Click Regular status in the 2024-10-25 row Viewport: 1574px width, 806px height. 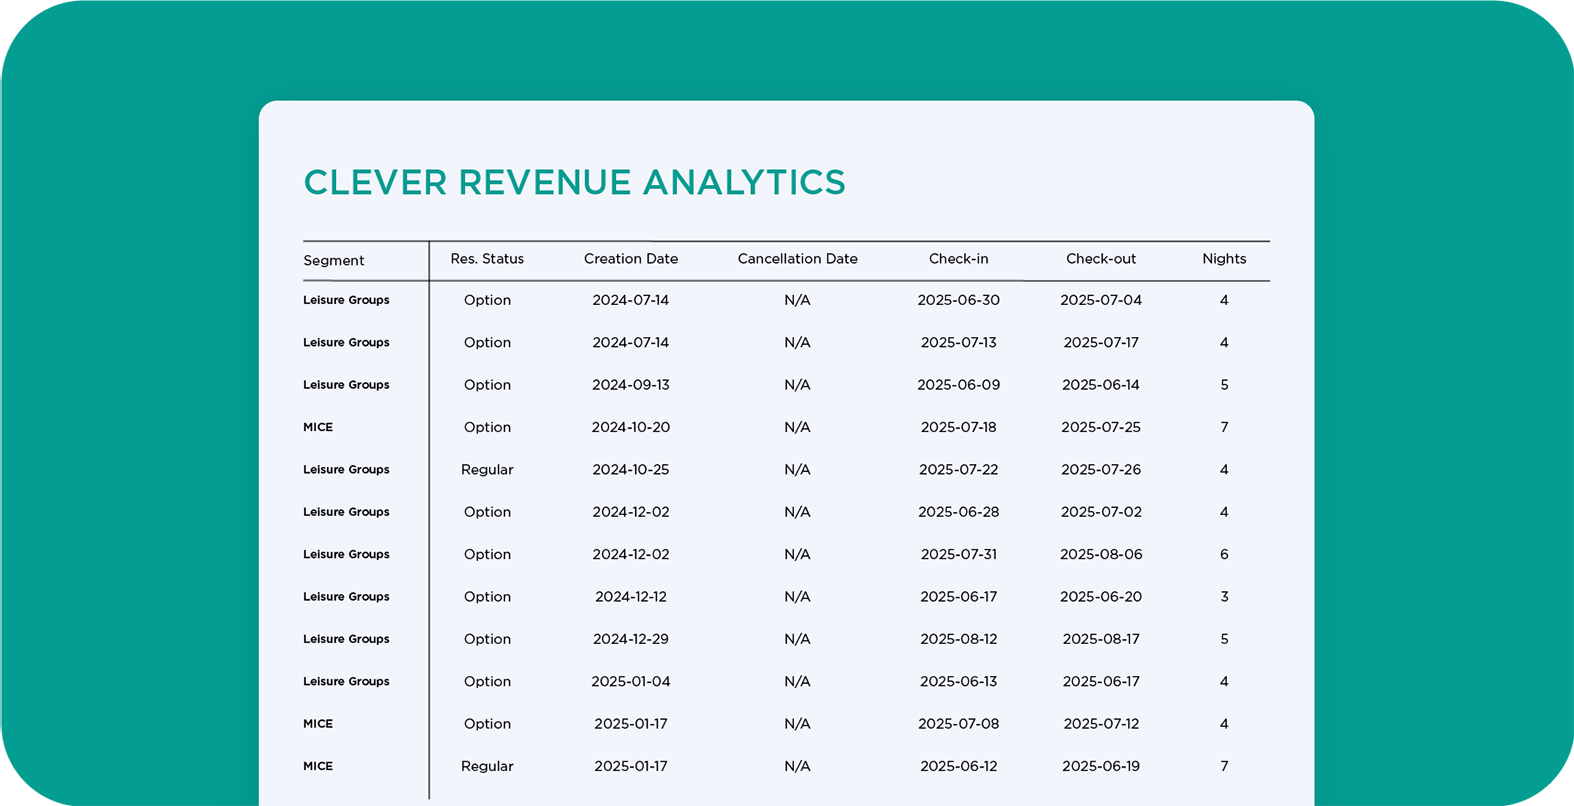pyautogui.click(x=487, y=470)
